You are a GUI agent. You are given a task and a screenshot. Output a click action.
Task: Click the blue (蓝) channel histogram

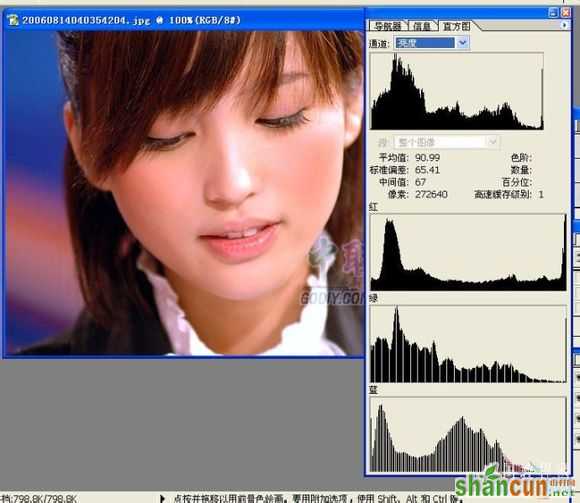468,435
